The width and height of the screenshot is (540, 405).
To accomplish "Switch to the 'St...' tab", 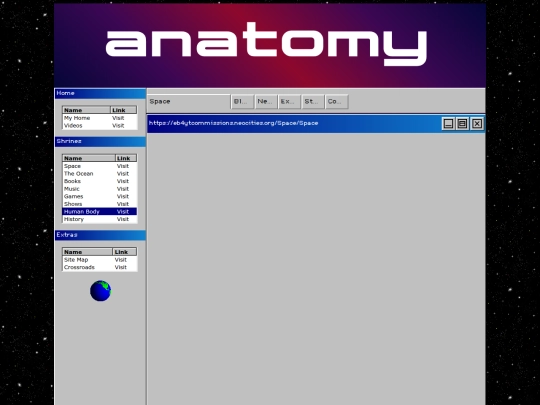I will click(313, 102).
